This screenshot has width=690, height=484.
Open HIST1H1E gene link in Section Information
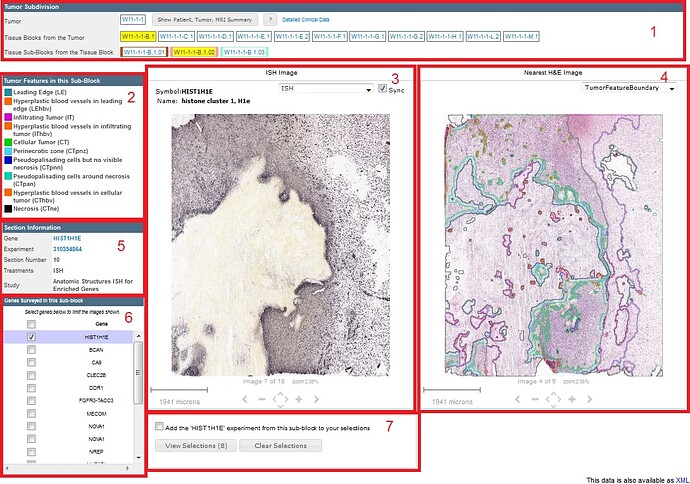[67, 238]
